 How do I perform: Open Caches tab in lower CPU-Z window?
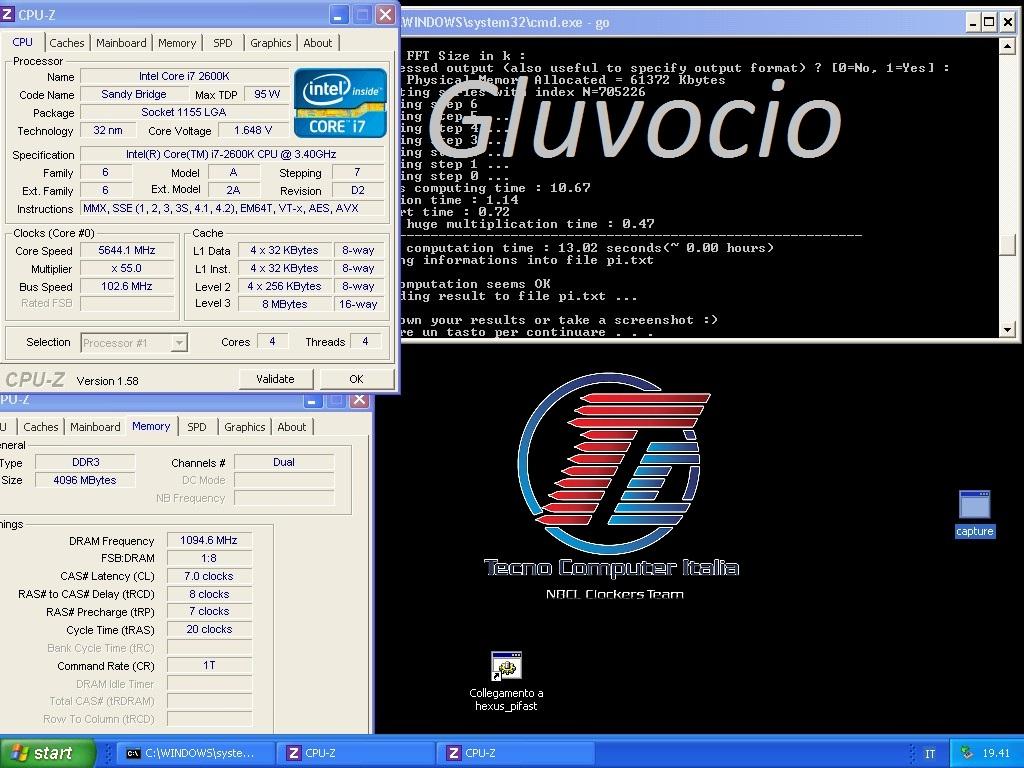click(40, 427)
